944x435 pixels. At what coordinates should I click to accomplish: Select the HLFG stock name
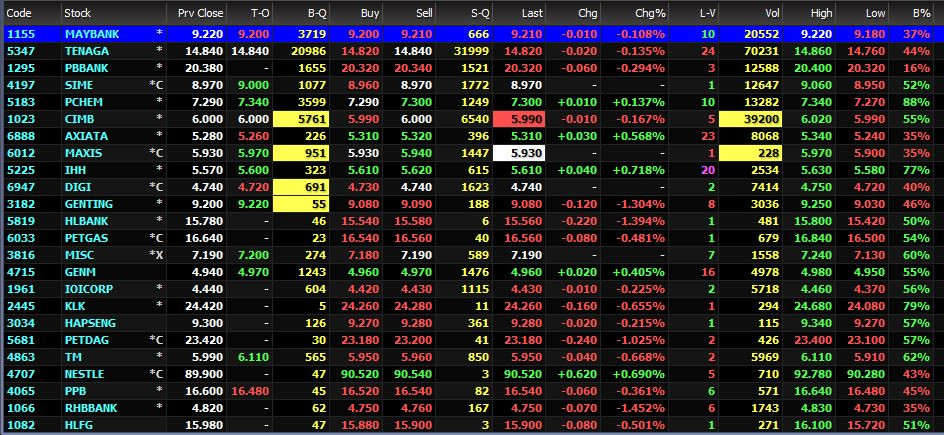click(79, 425)
